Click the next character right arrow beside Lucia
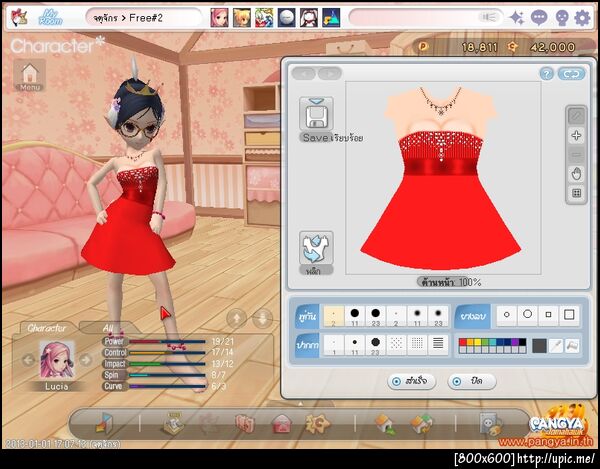The image size is (600, 469). tap(86, 360)
